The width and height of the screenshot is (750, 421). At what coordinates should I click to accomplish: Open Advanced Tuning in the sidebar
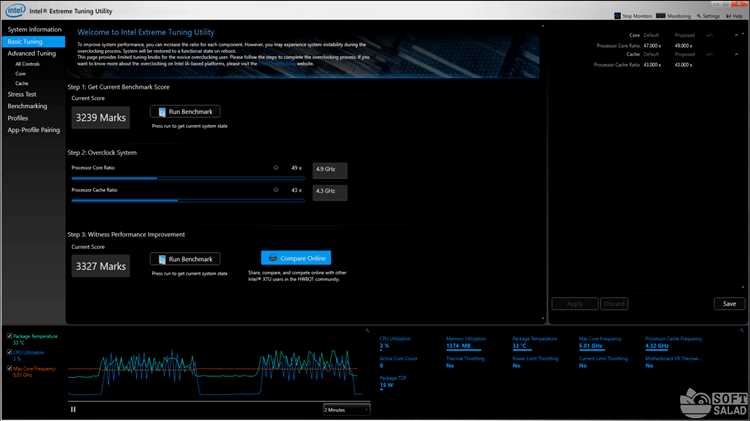pyautogui.click(x=32, y=54)
